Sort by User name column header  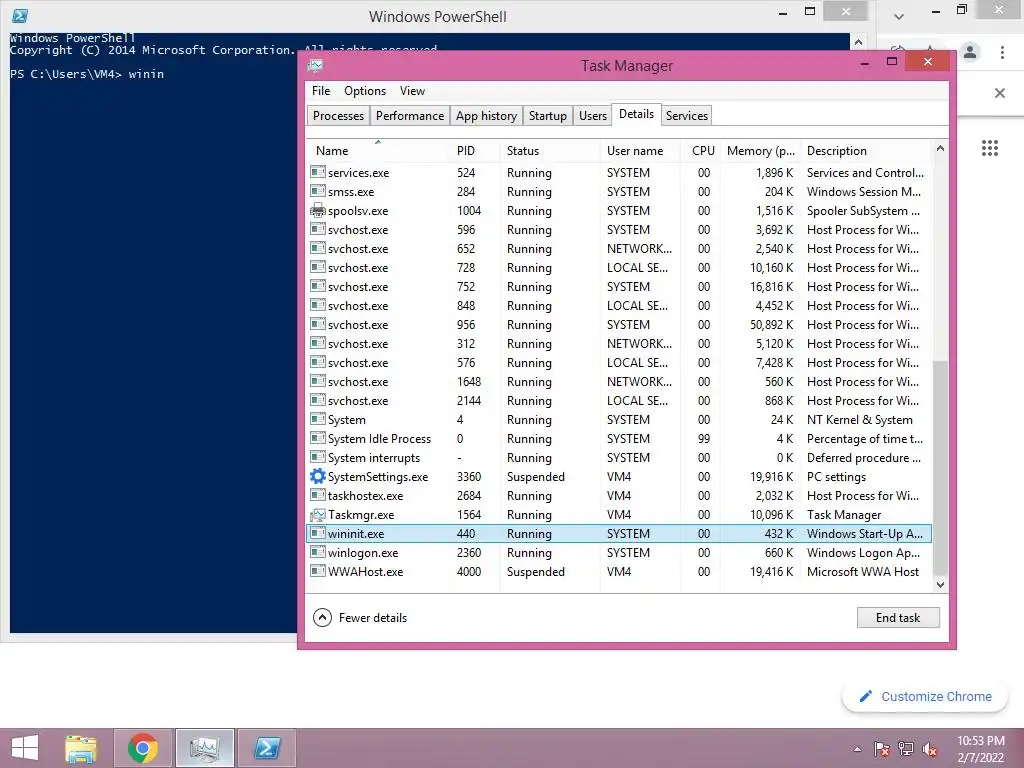pos(640,151)
